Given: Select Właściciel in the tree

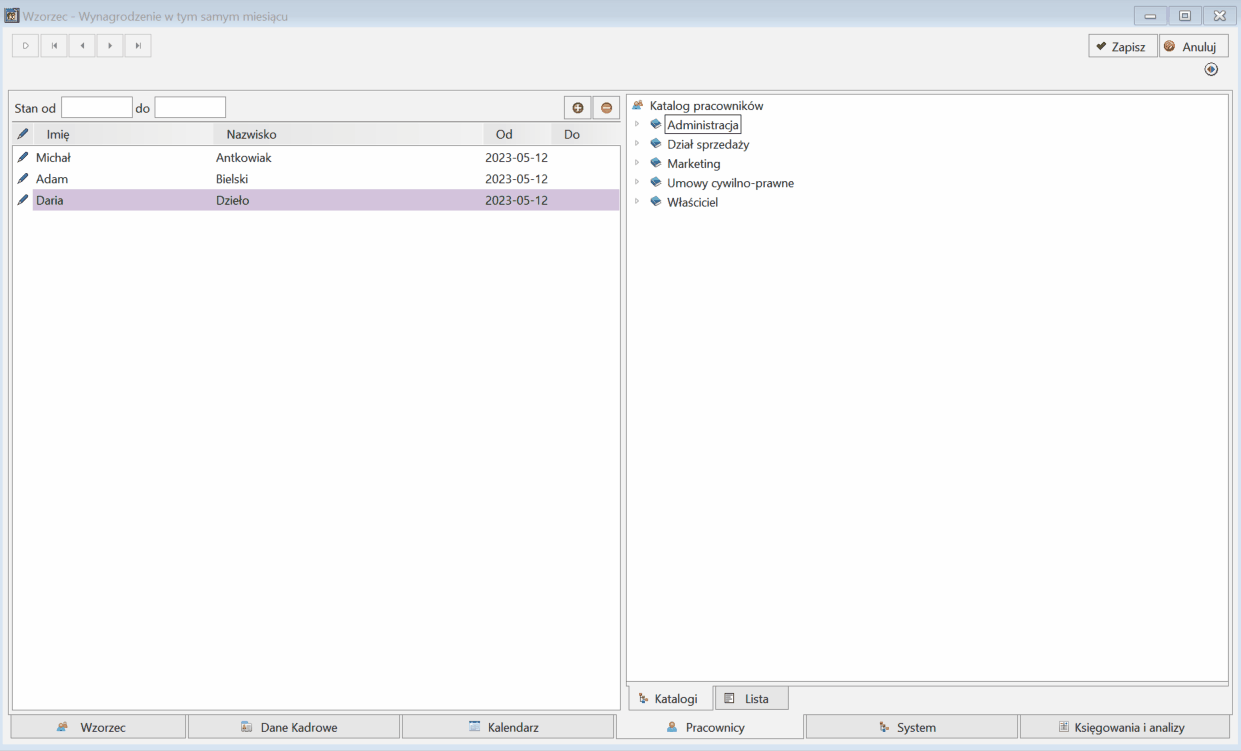Looking at the screenshot, I should point(693,202).
